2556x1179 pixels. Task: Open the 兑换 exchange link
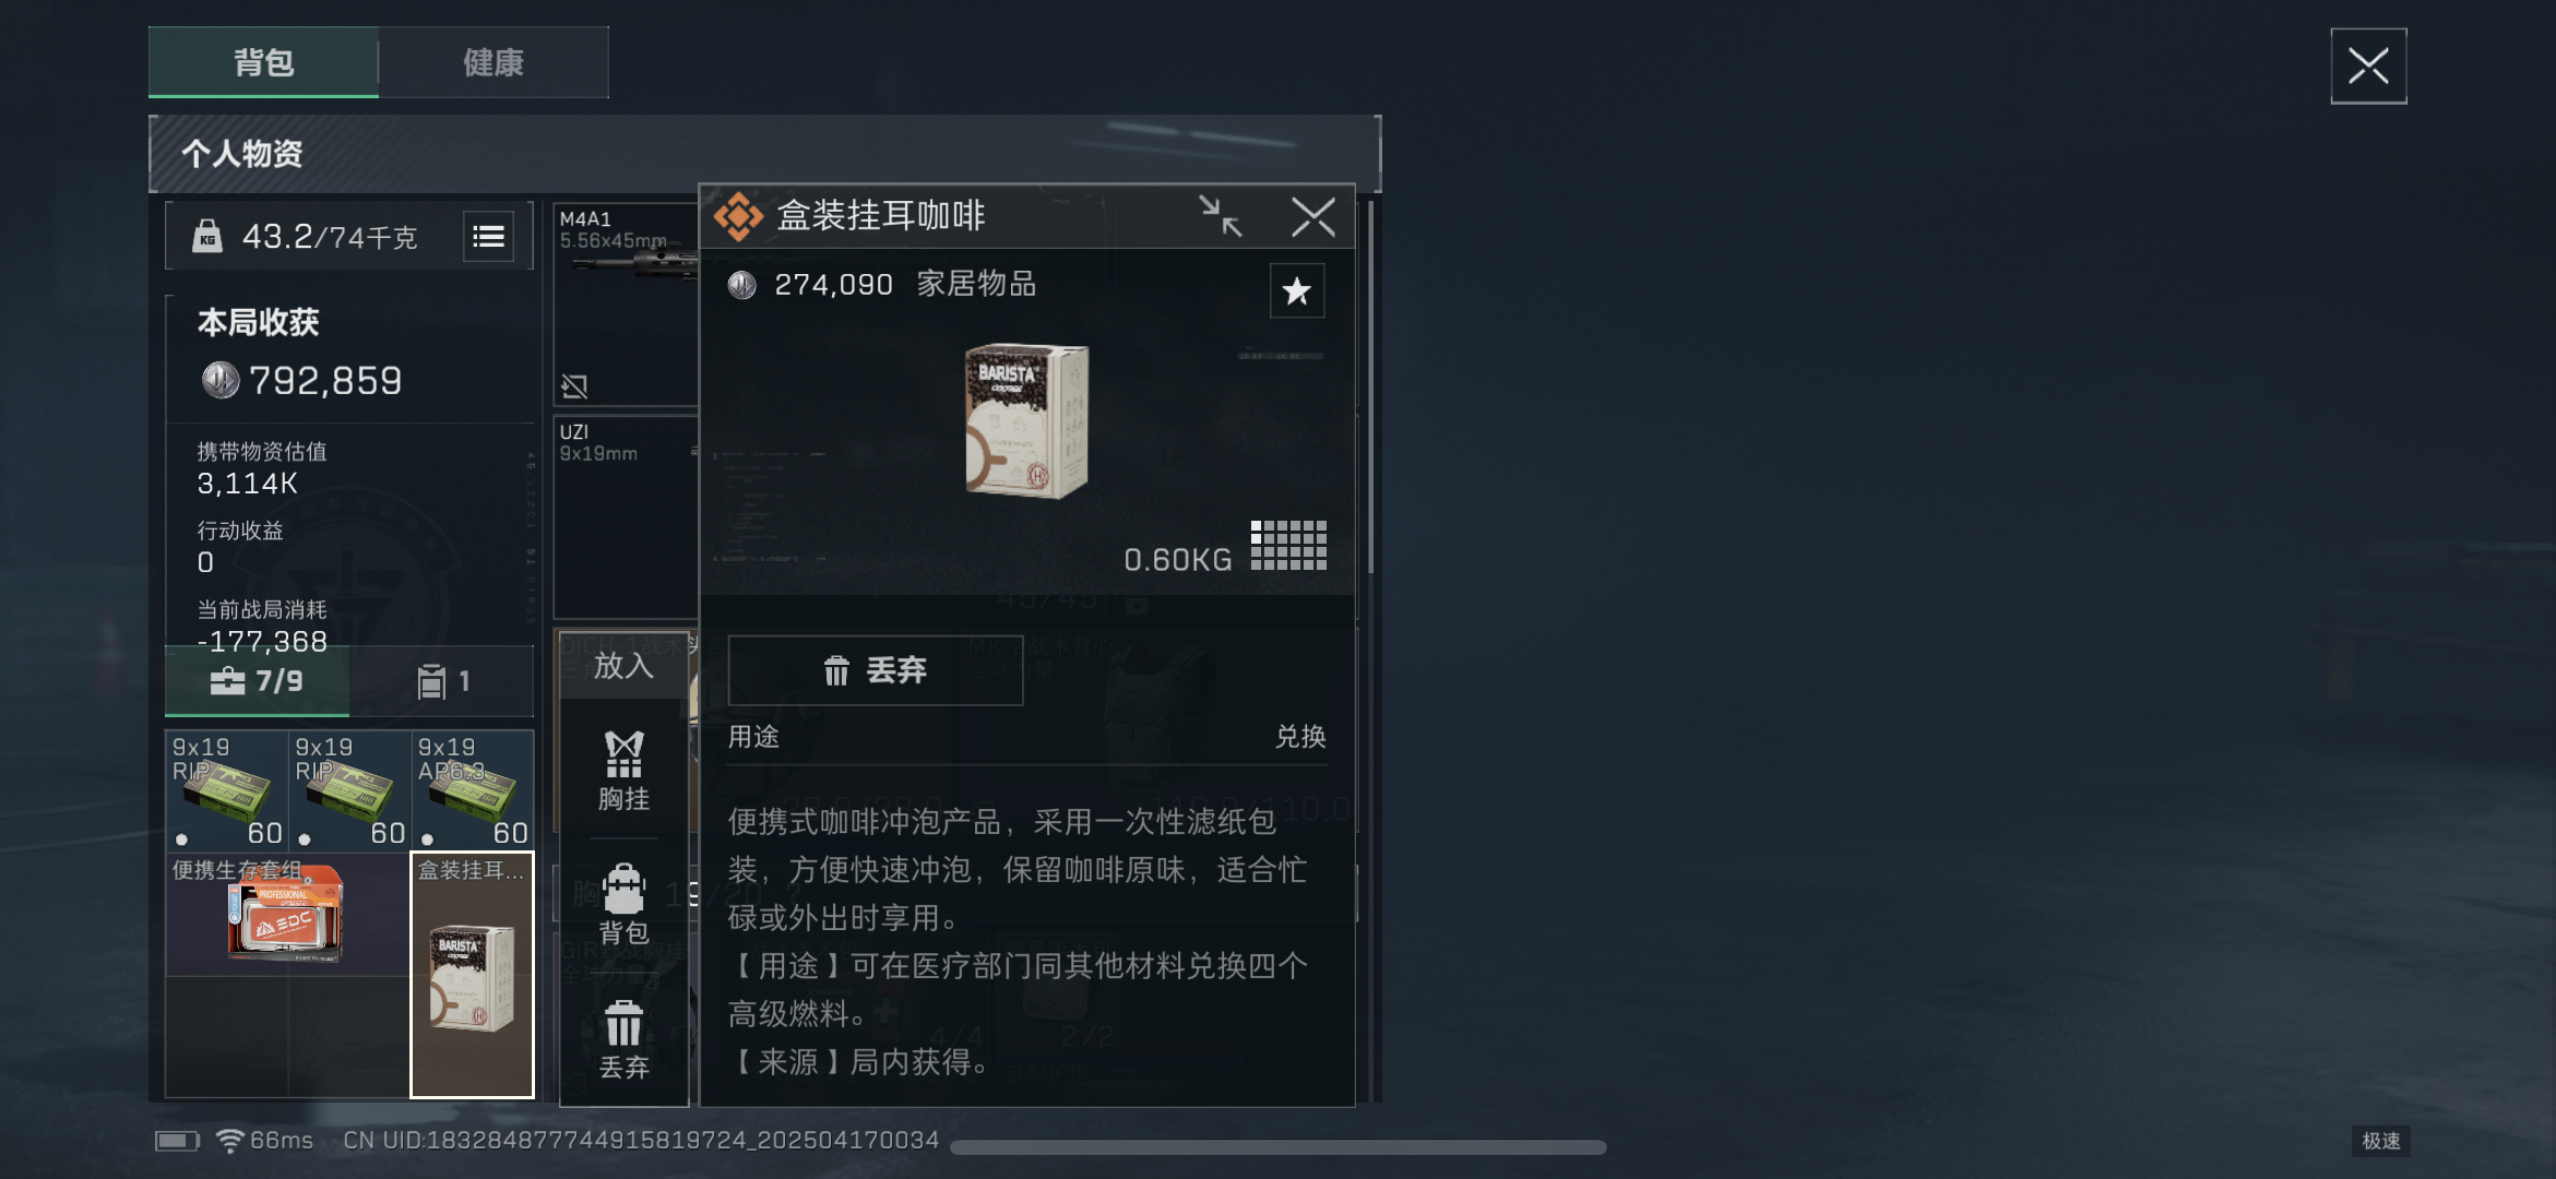[x=1300, y=736]
